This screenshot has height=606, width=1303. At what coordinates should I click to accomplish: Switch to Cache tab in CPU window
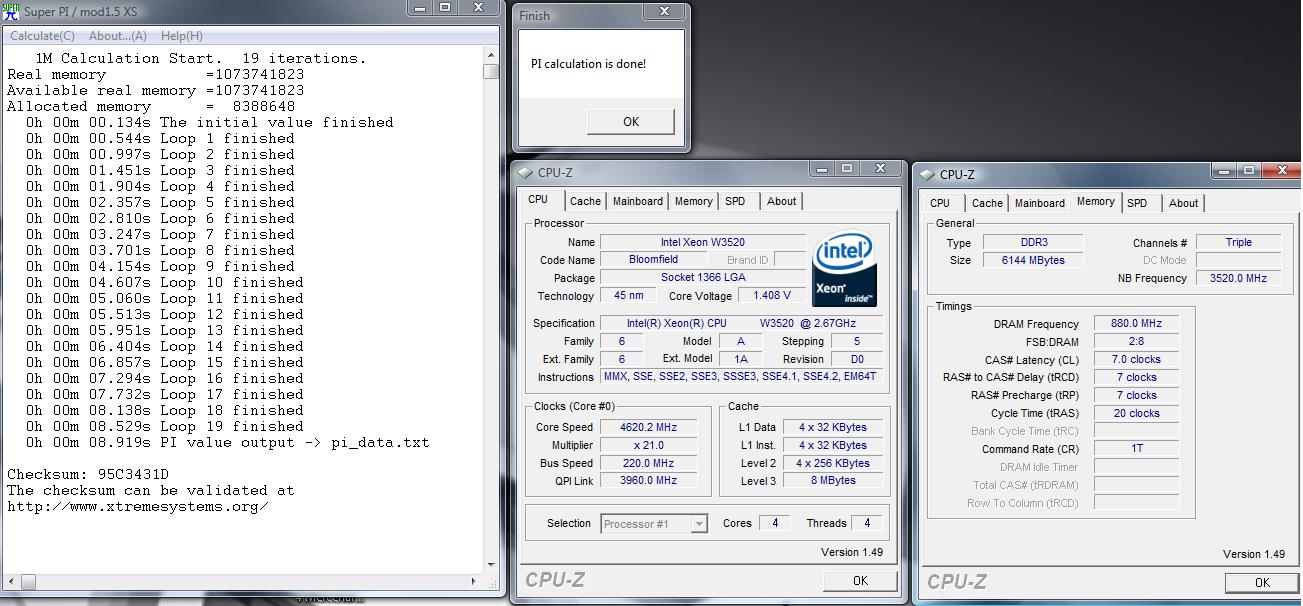click(585, 201)
